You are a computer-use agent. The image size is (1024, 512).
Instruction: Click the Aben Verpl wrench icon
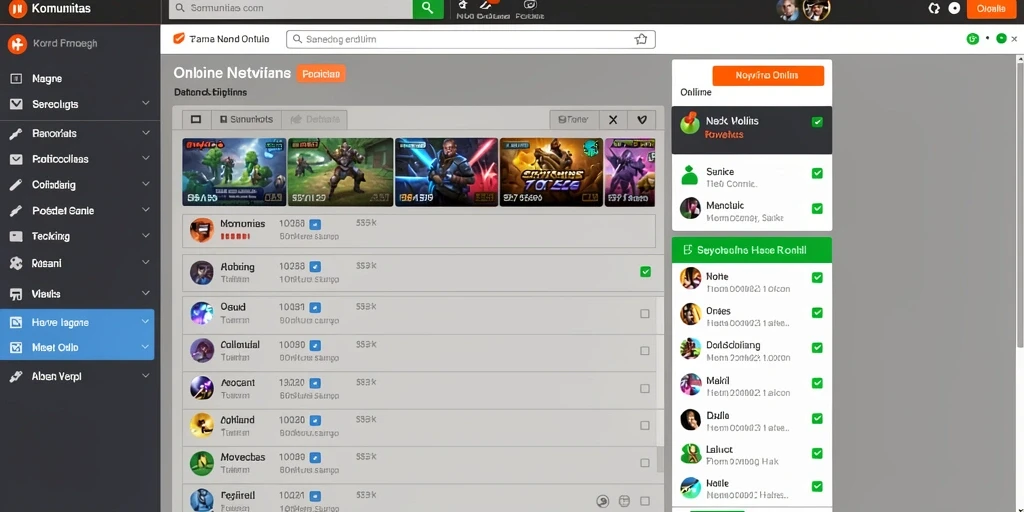[17, 376]
